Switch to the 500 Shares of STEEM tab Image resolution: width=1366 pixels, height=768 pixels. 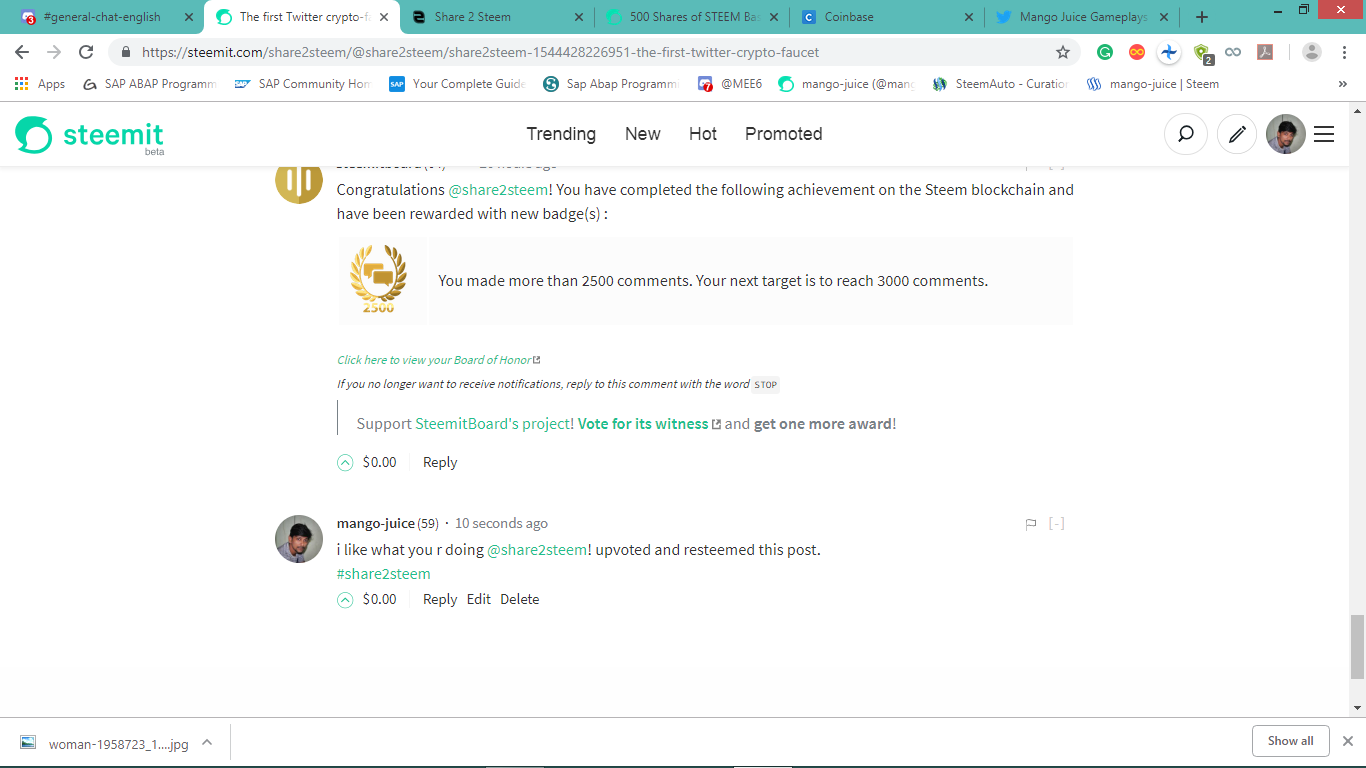690,17
